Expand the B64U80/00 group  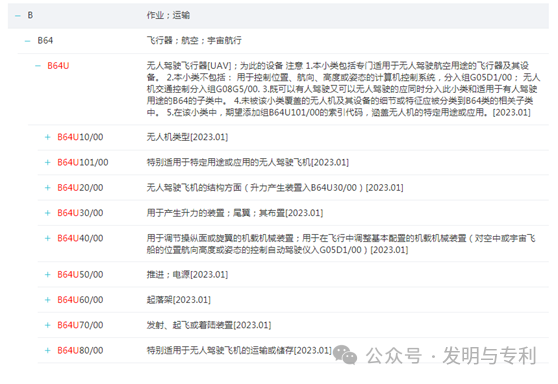click(x=48, y=350)
